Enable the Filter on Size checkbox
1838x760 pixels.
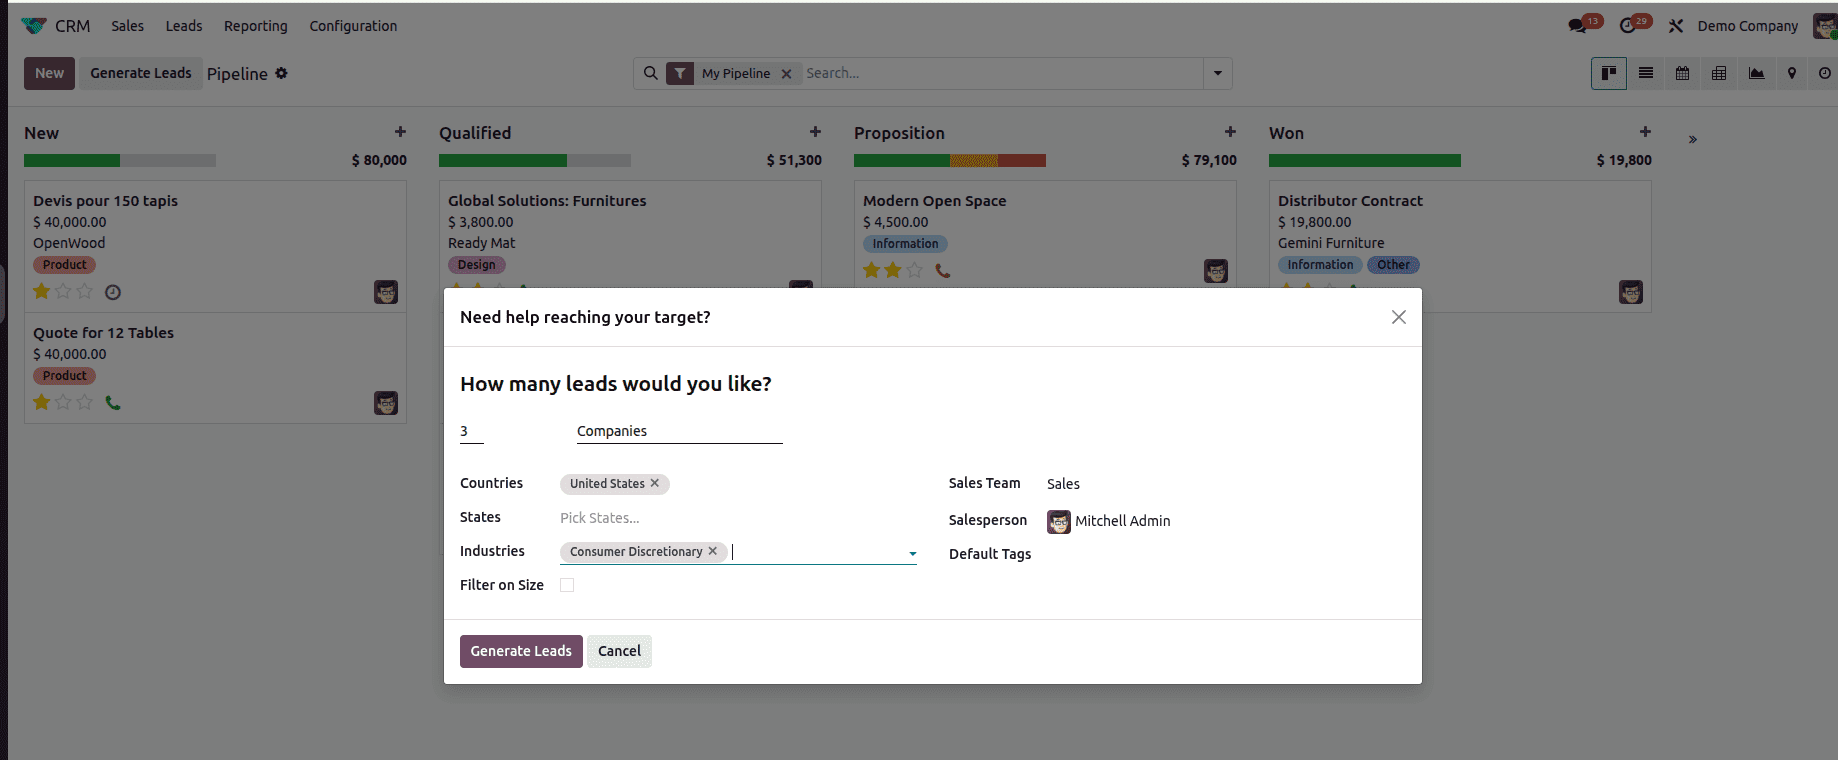click(567, 585)
